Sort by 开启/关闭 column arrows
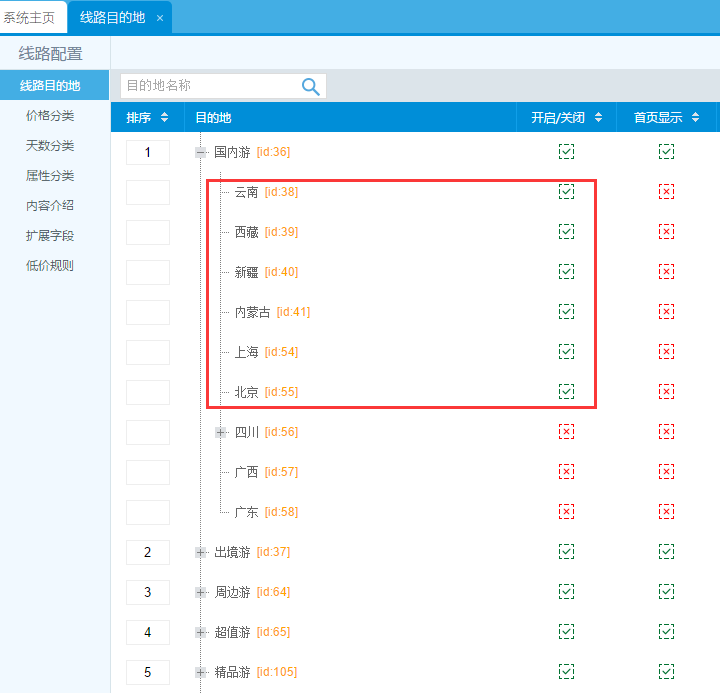Image resolution: width=720 pixels, height=693 pixels. pyautogui.click(x=598, y=118)
